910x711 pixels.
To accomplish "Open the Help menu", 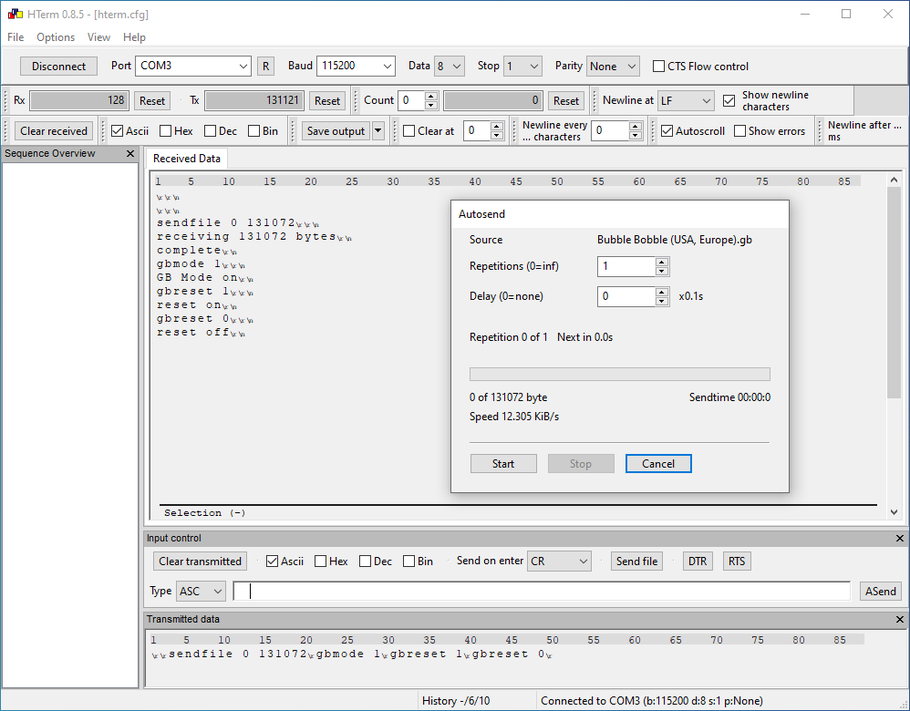I will tap(134, 37).
